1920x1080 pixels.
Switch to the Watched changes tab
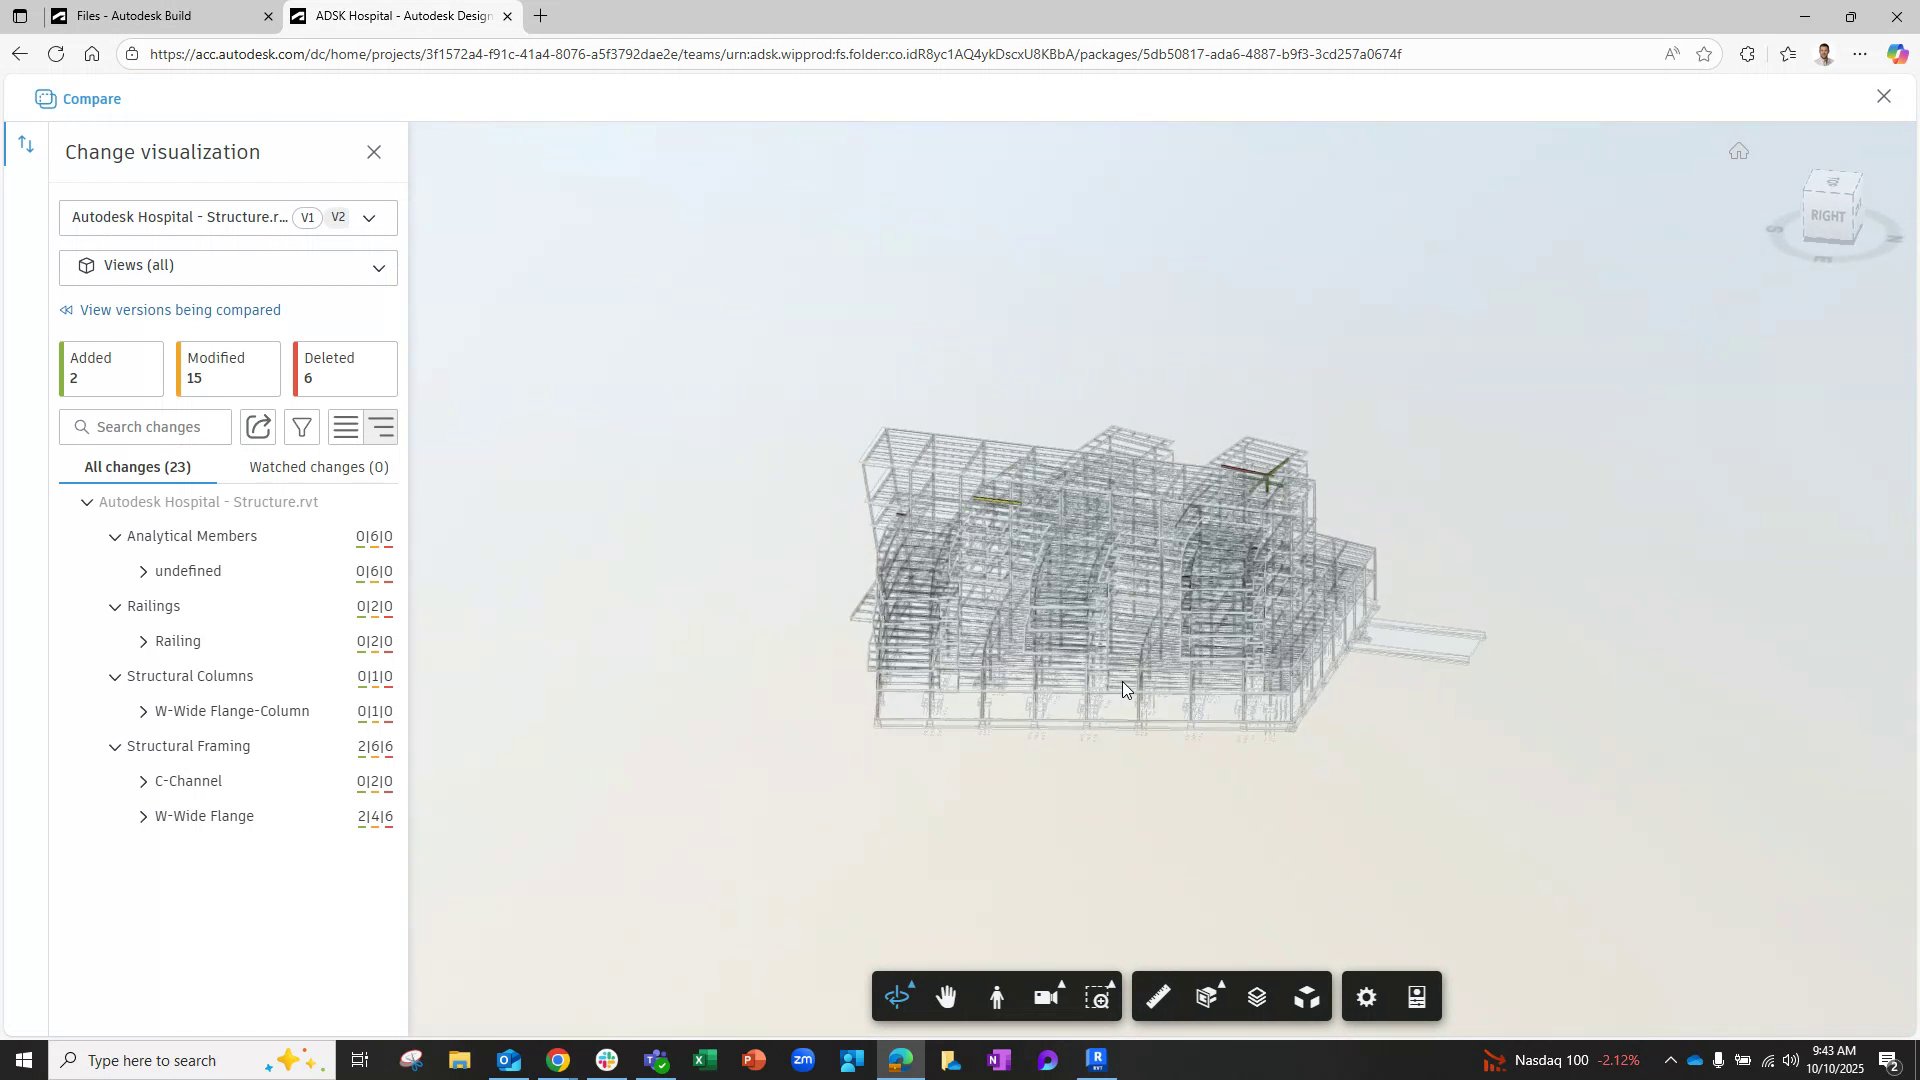(x=318, y=467)
